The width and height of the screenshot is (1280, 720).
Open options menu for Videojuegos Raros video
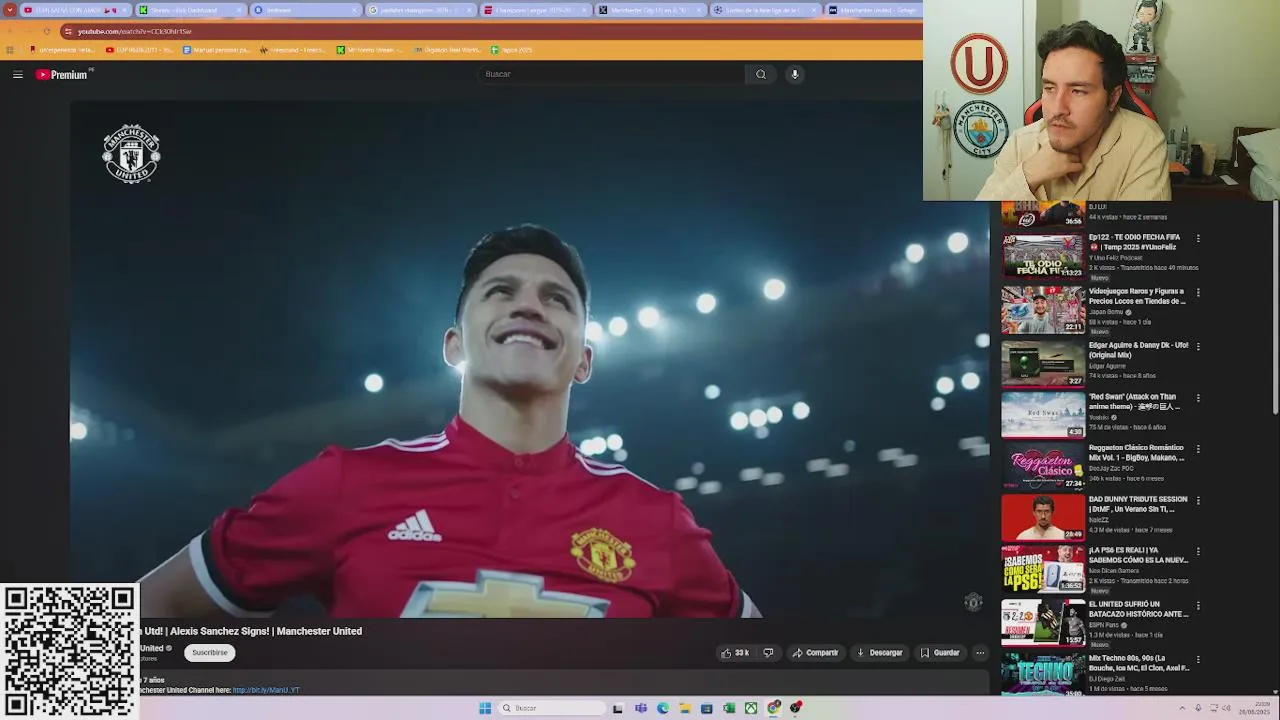1198,293
